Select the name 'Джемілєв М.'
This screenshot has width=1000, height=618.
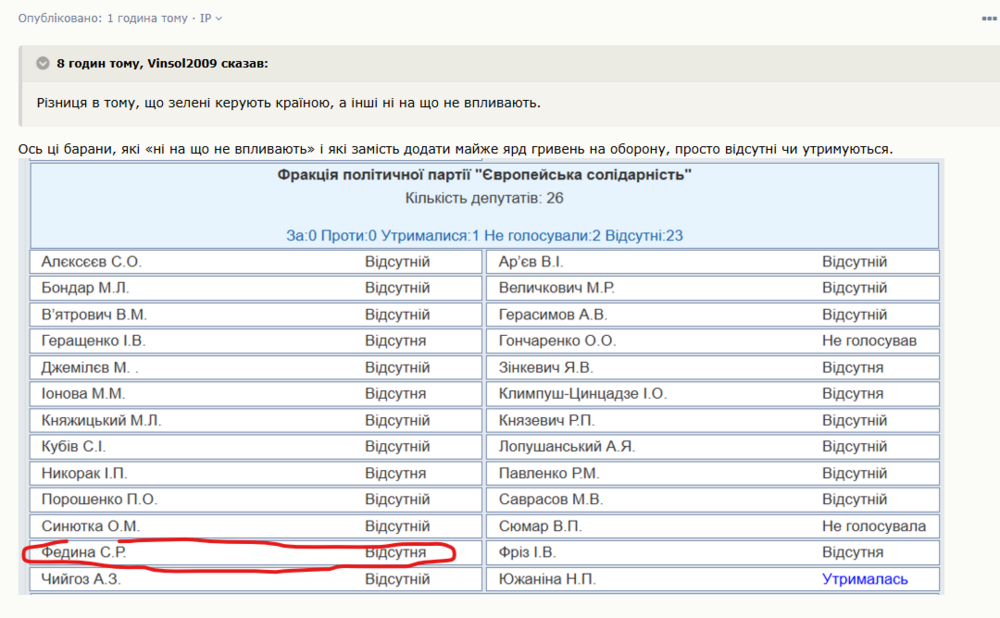(86, 368)
